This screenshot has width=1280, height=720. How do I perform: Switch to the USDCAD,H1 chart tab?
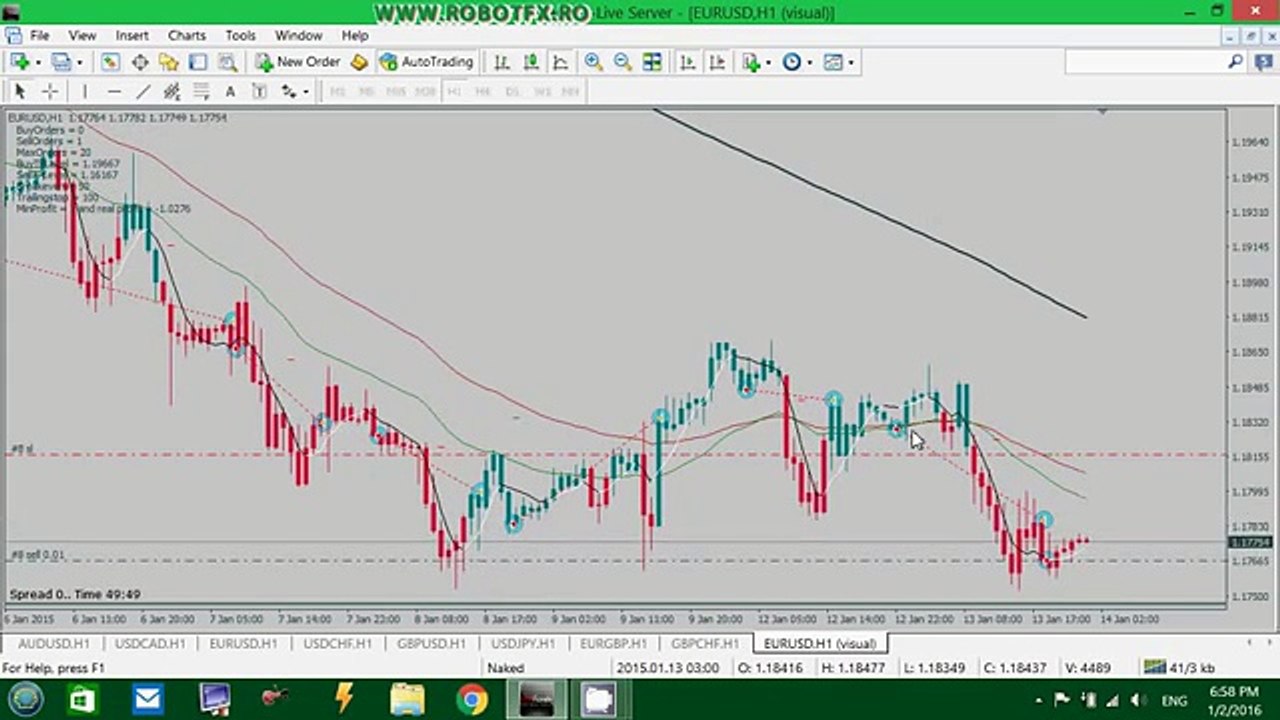click(x=150, y=644)
